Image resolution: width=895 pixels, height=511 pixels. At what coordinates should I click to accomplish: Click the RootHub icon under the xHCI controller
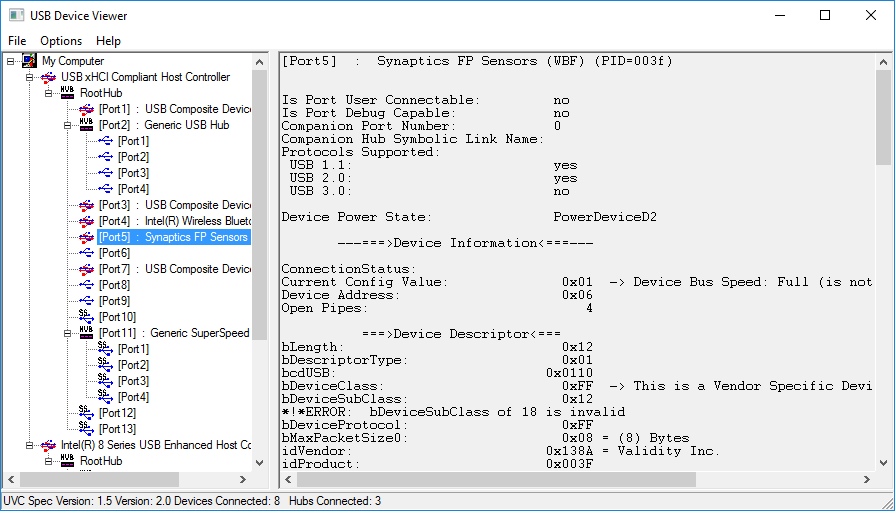coord(67,92)
